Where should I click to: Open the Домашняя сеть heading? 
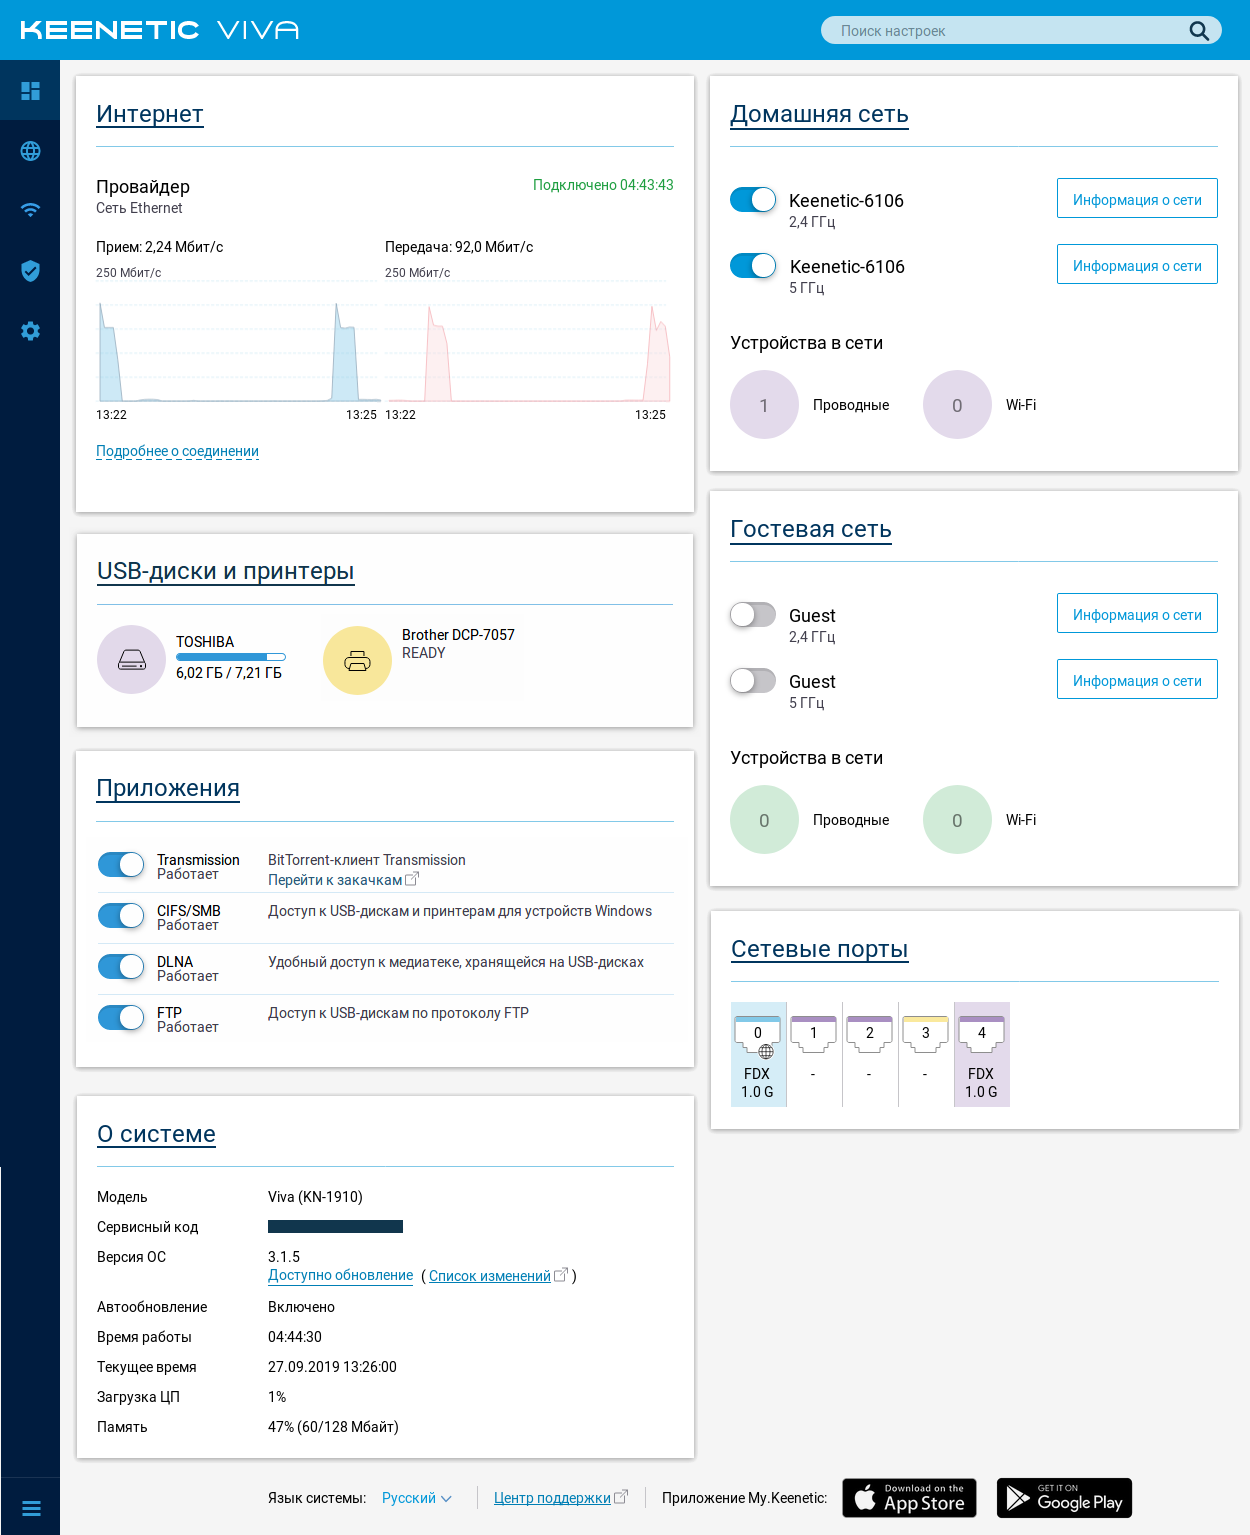pos(819,114)
